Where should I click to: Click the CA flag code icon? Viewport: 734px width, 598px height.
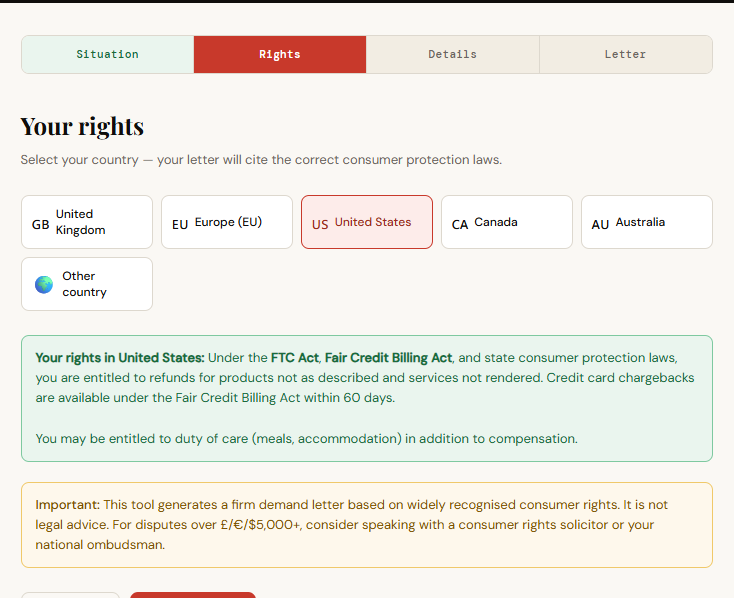[460, 224]
